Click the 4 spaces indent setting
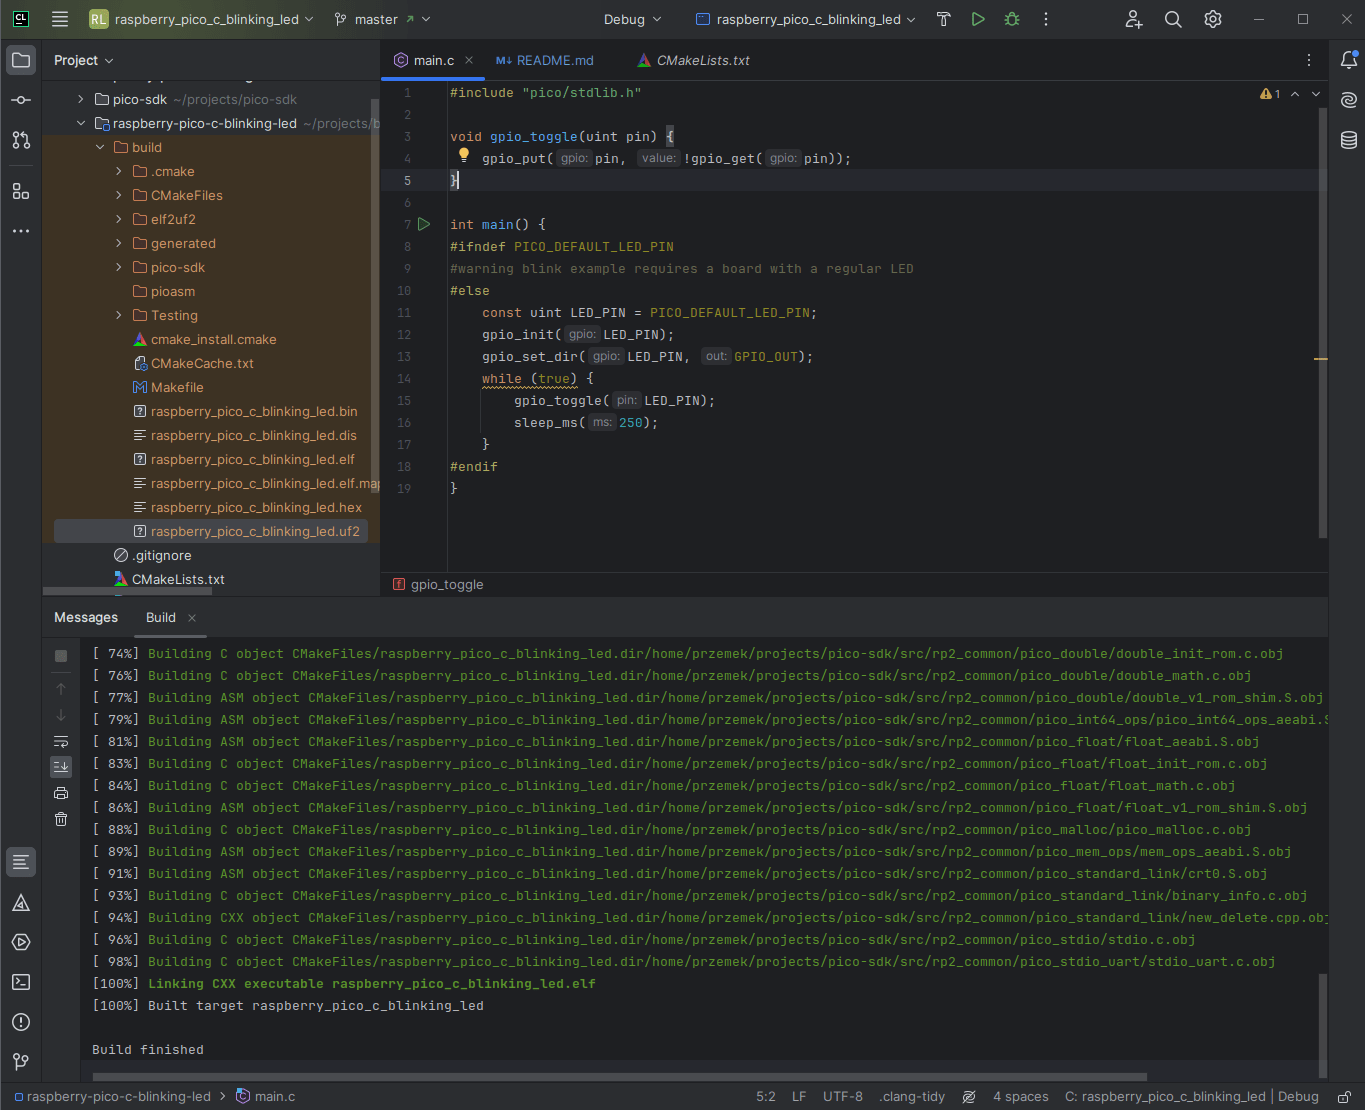 tap(1021, 1097)
